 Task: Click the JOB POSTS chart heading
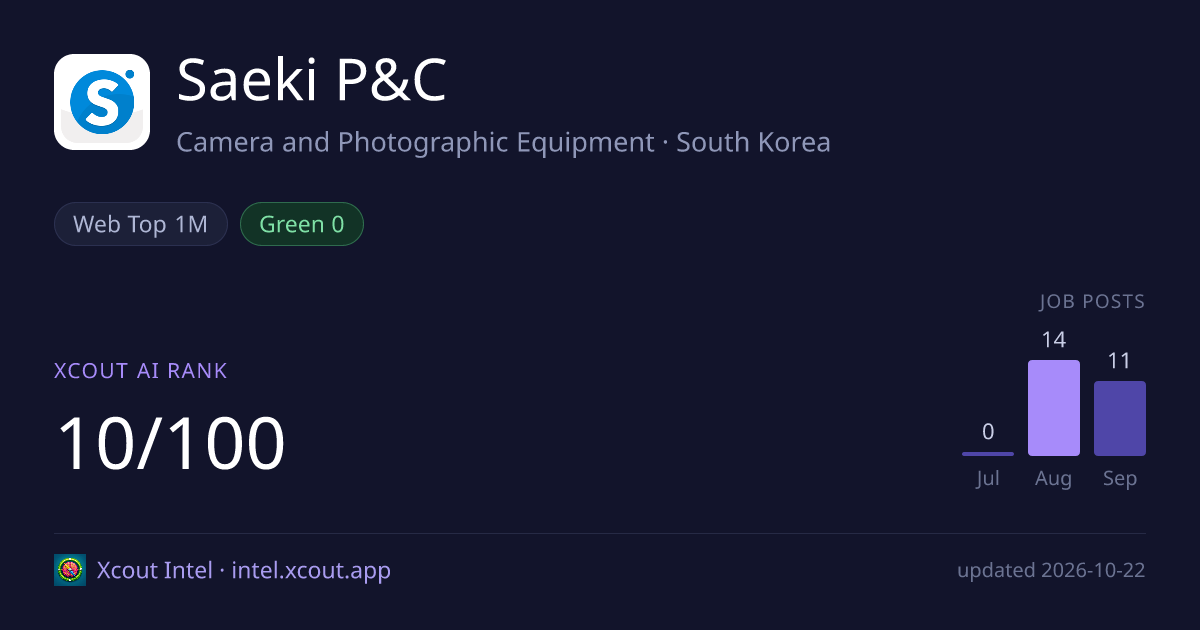coord(1092,302)
